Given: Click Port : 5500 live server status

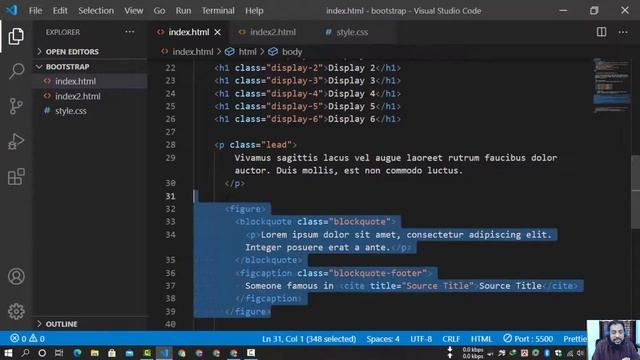Looking at the screenshot, I should (x=528, y=339).
